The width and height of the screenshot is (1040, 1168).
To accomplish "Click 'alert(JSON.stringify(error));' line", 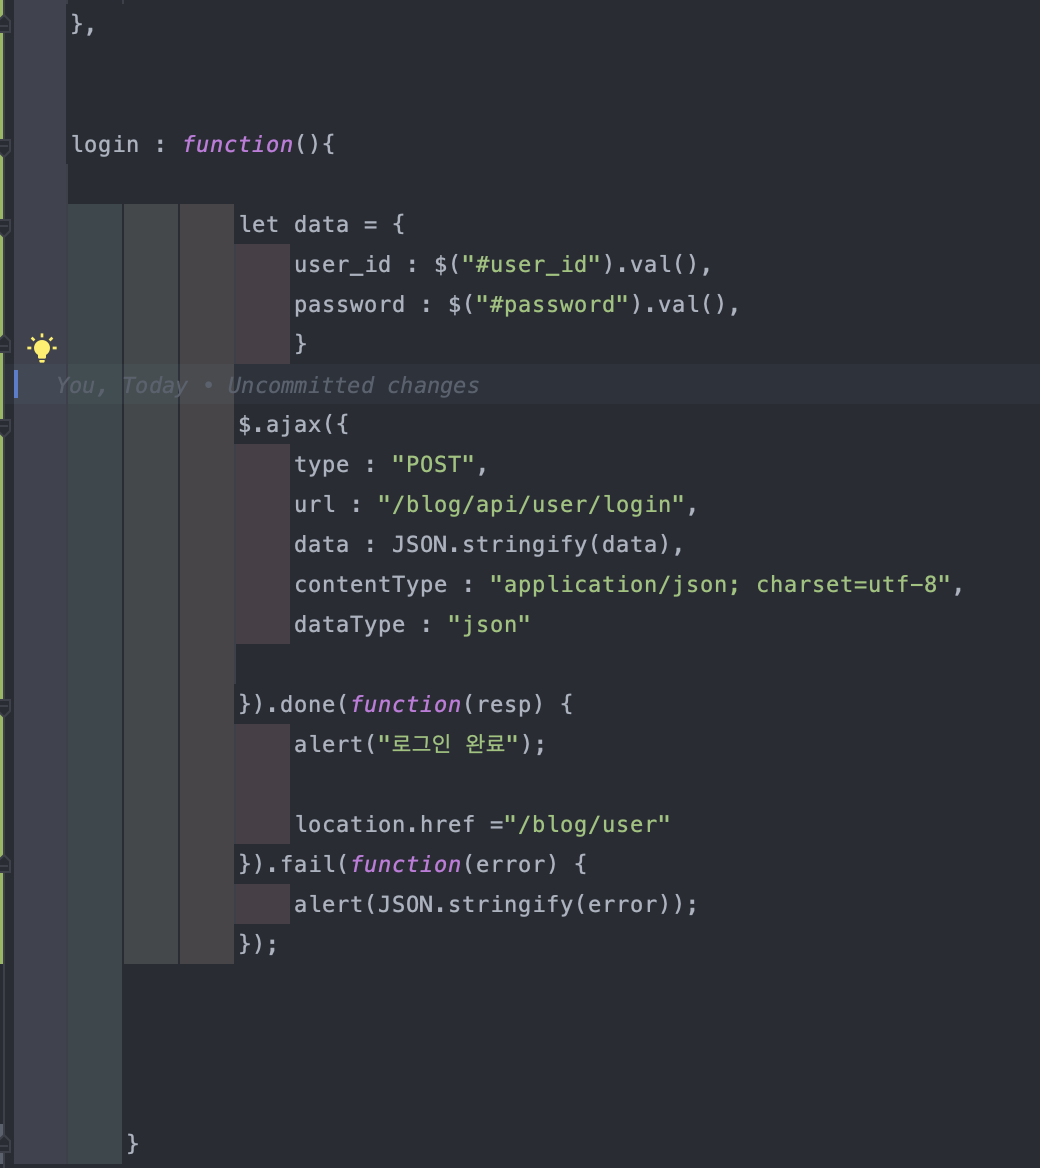I will tap(496, 905).
